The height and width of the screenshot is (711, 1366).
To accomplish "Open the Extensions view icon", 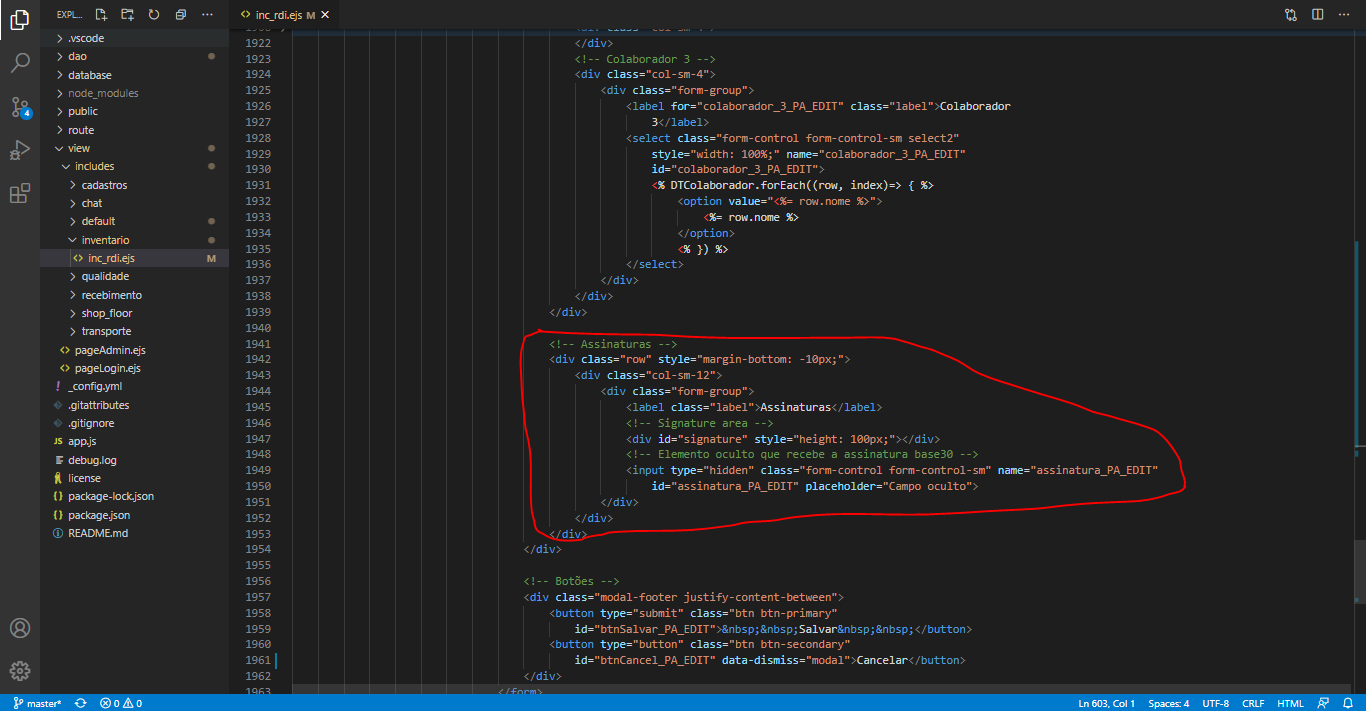I will [x=19, y=194].
